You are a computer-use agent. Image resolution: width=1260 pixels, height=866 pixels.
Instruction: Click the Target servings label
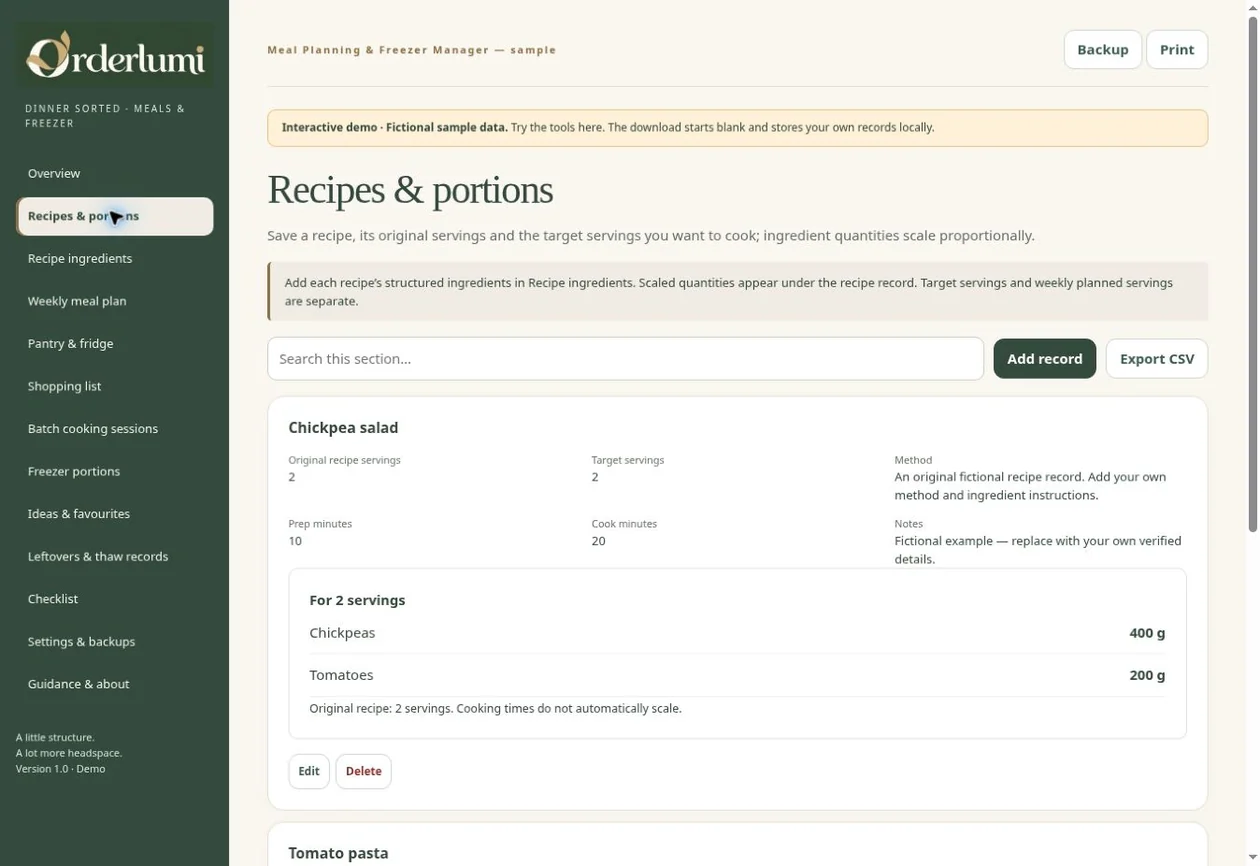point(627,460)
